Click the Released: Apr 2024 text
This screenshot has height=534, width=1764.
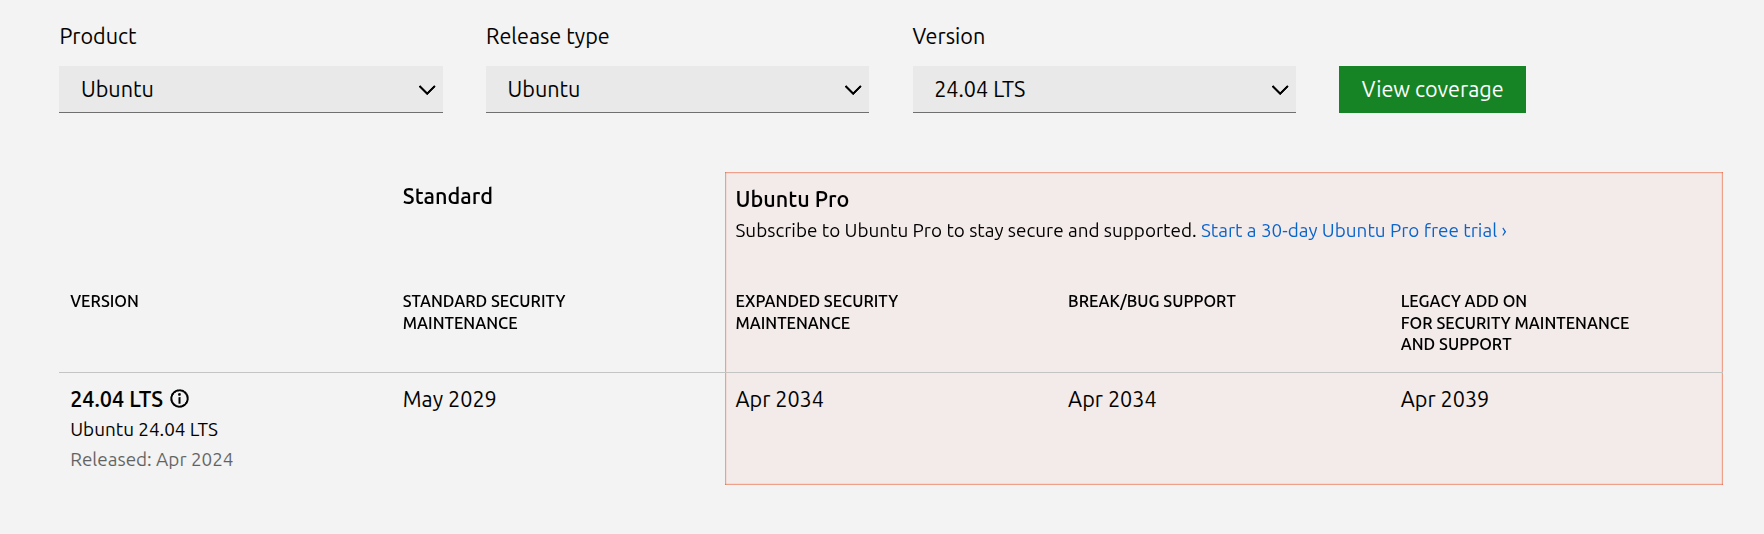(151, 459)
